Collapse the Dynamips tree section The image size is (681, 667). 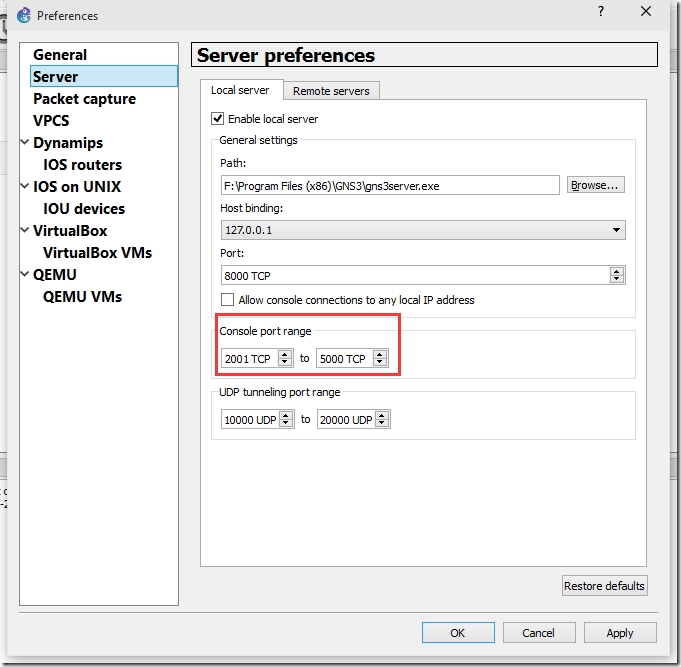[25, 142]
